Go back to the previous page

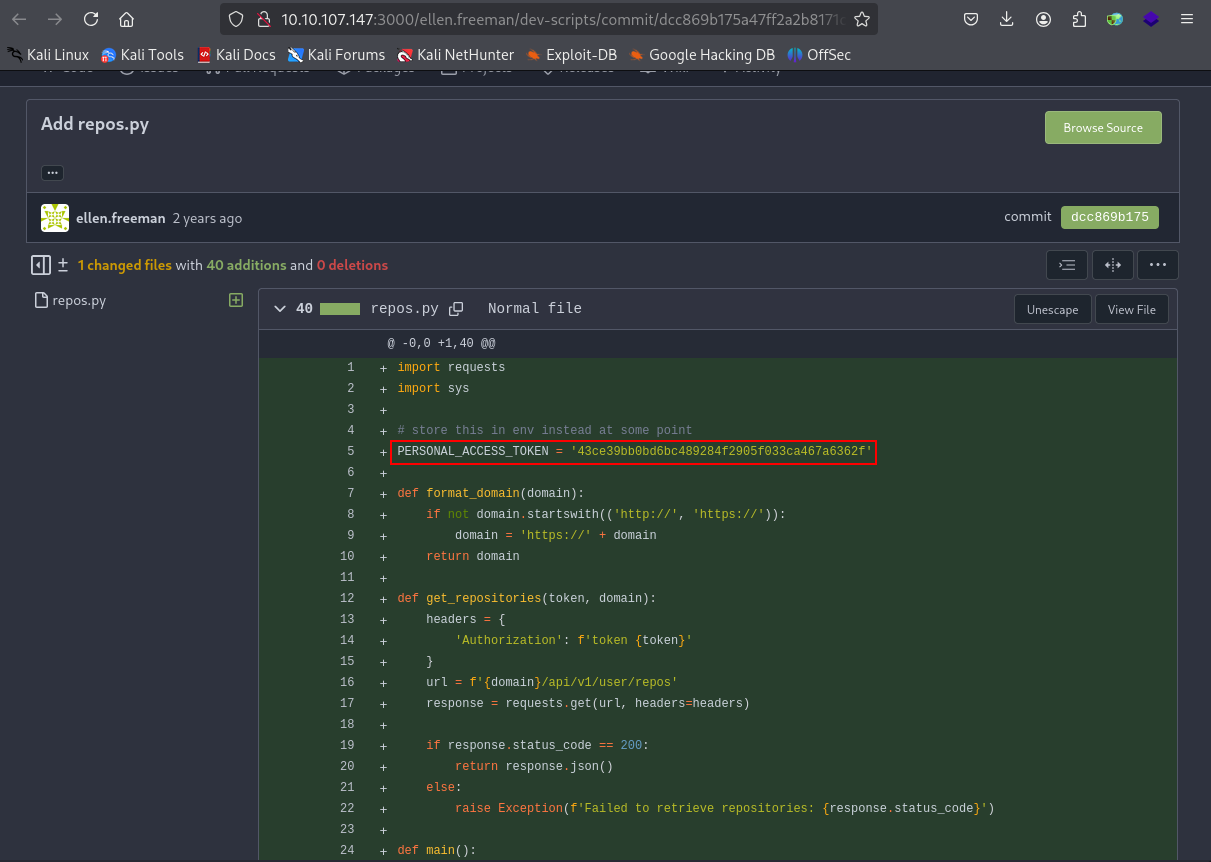point(20,19)
